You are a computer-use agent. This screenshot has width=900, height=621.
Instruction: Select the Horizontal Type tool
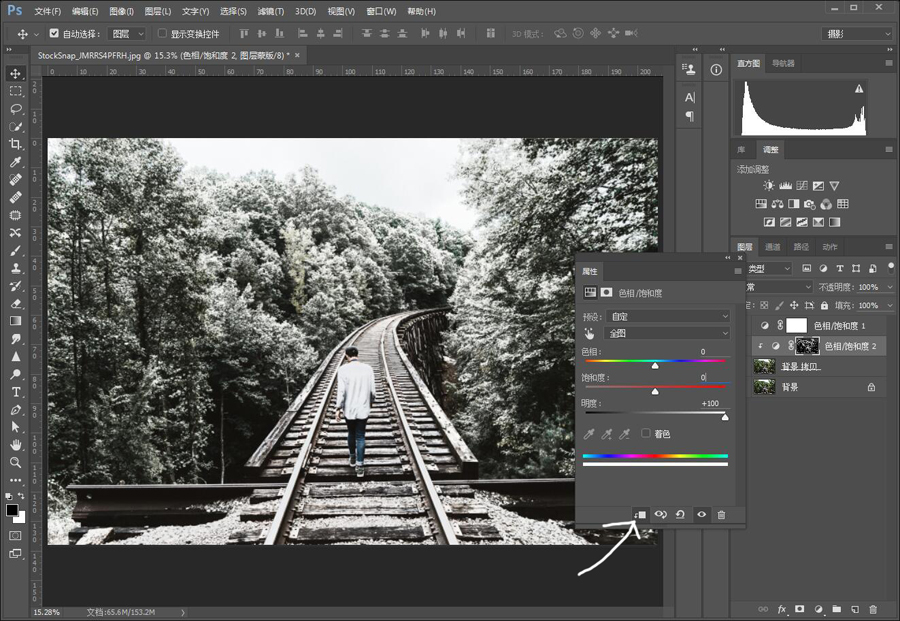tap(15, 392)
